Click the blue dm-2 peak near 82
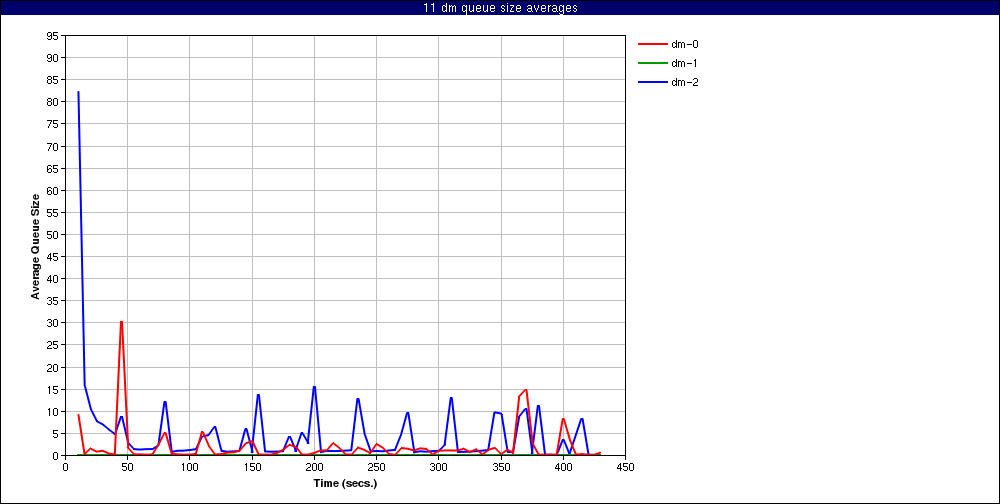Screen dimensions: 1000x504 coord(78,93)
